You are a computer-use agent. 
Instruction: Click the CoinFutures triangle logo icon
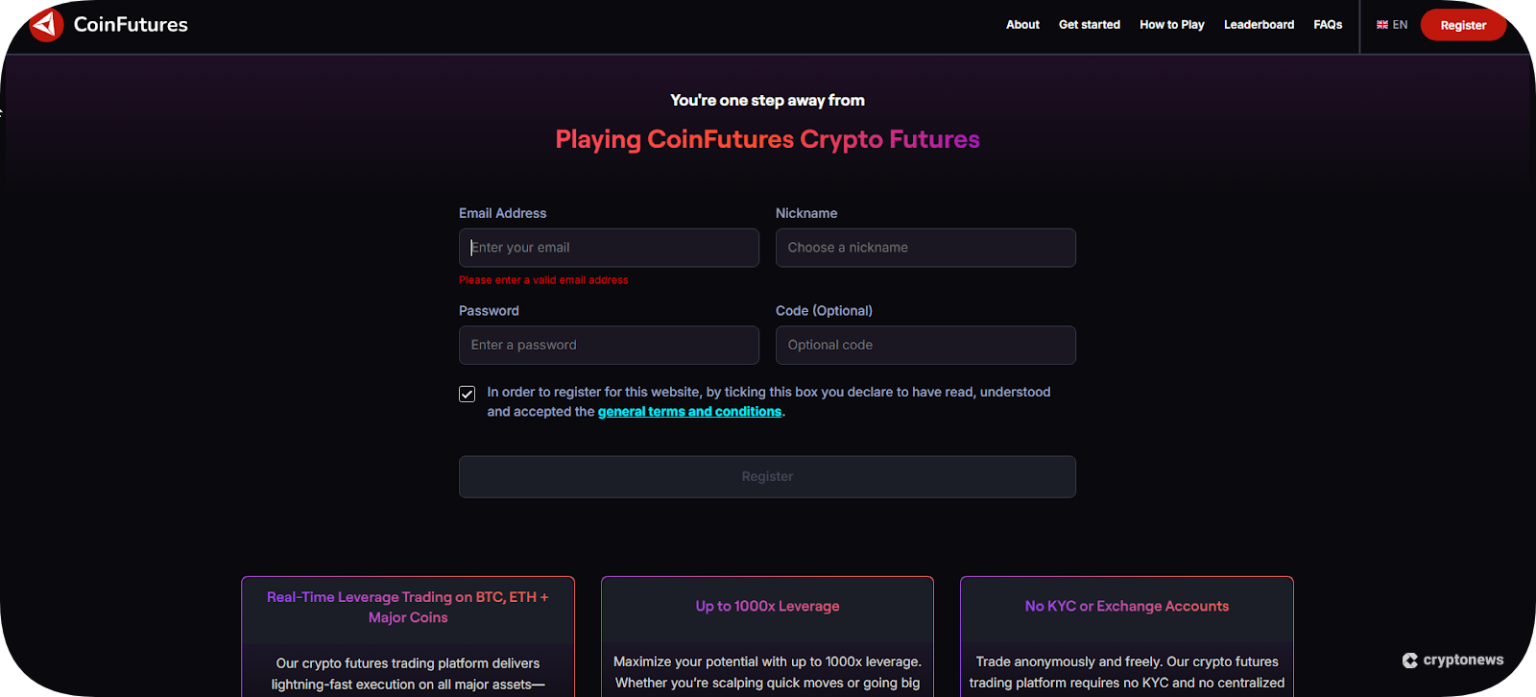pos(45,24)
